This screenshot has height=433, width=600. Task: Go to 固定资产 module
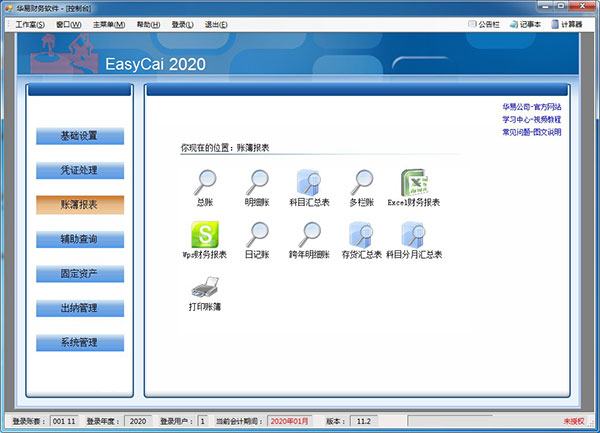coord(79,273)
